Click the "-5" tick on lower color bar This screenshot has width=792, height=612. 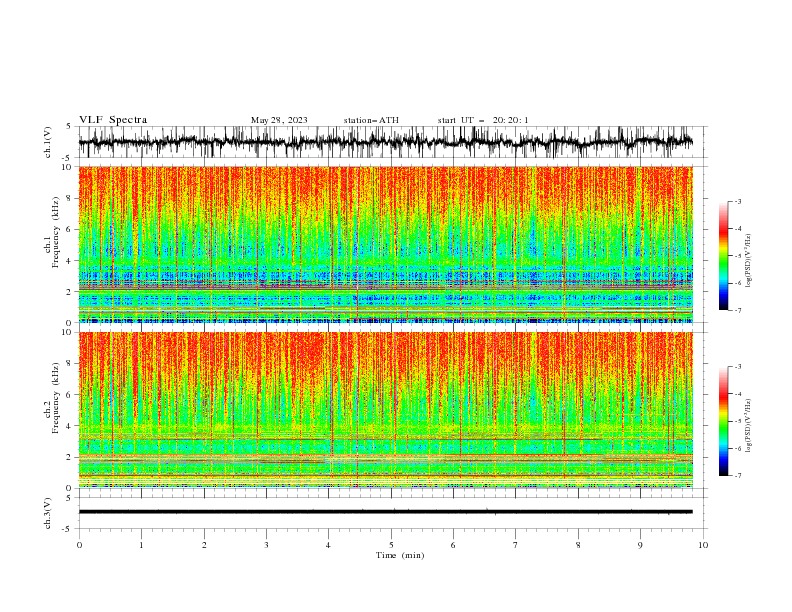(738, 421)
